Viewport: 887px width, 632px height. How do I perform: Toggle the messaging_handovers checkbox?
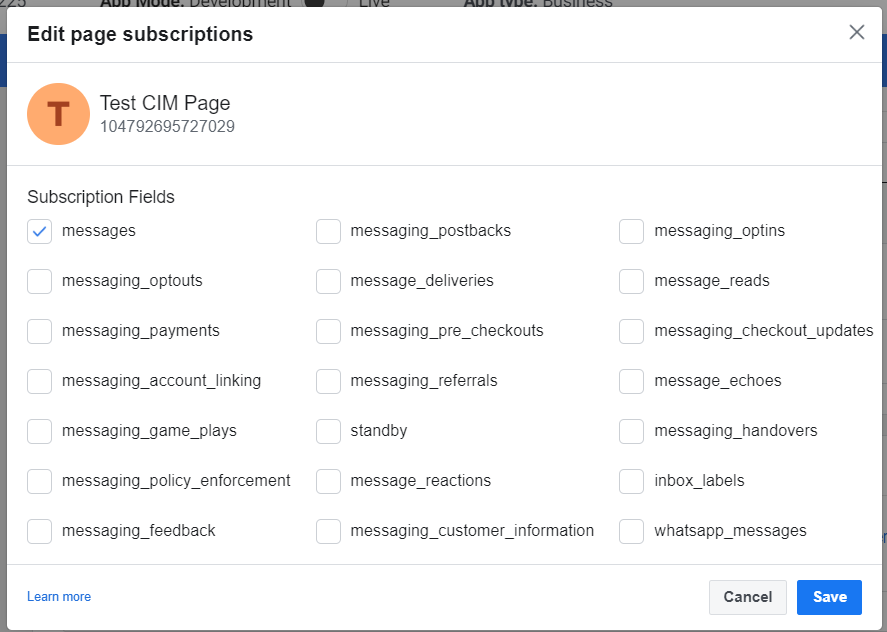(x=631, y=432)
